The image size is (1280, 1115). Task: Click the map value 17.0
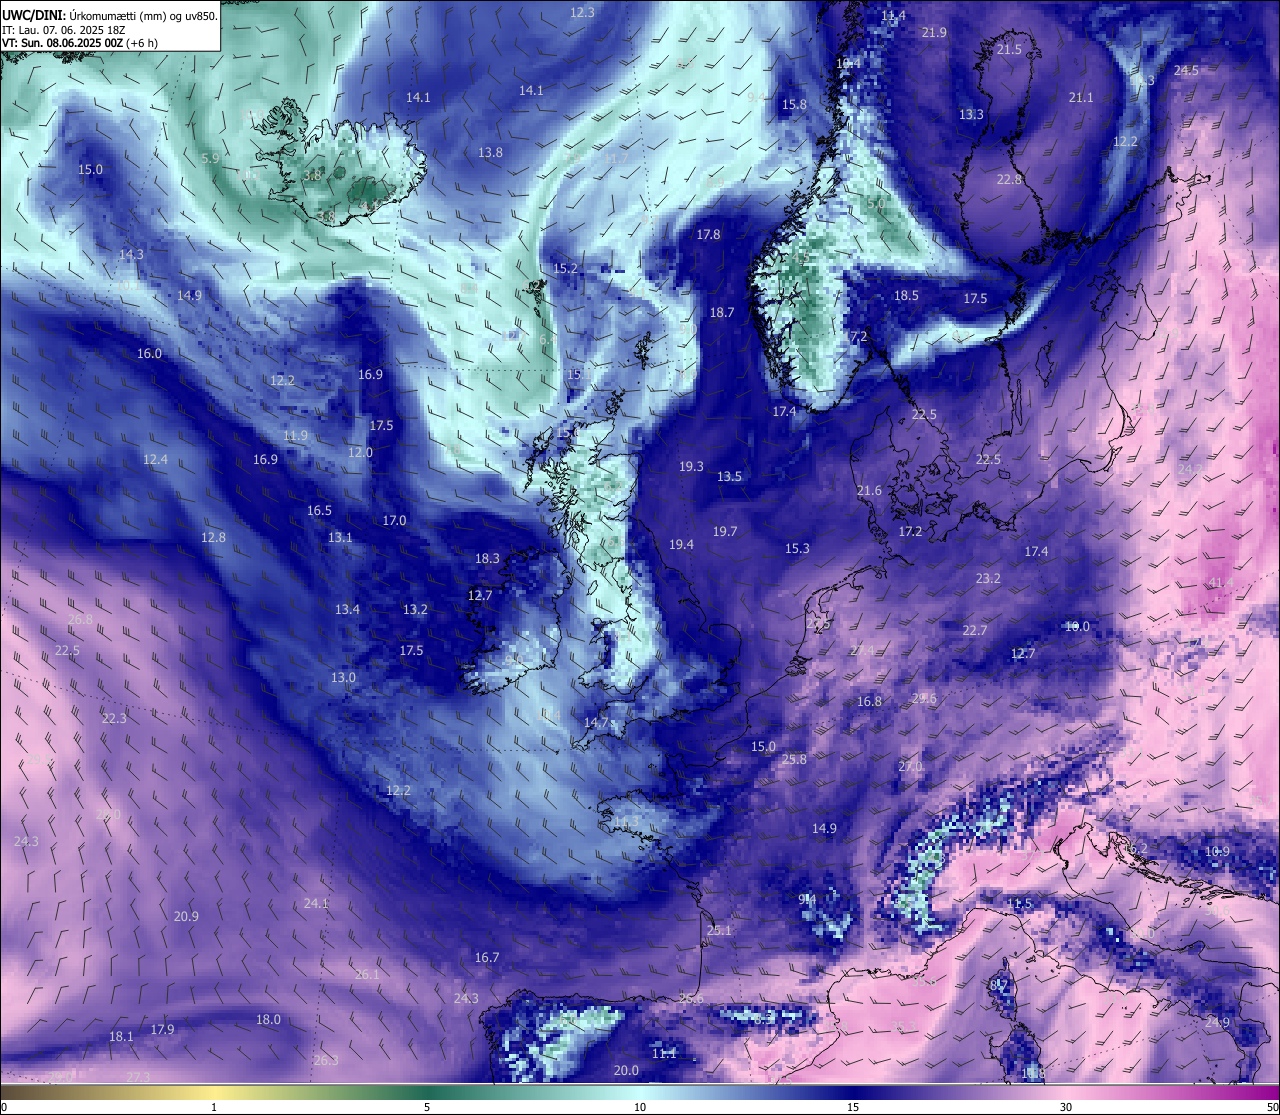394,520
